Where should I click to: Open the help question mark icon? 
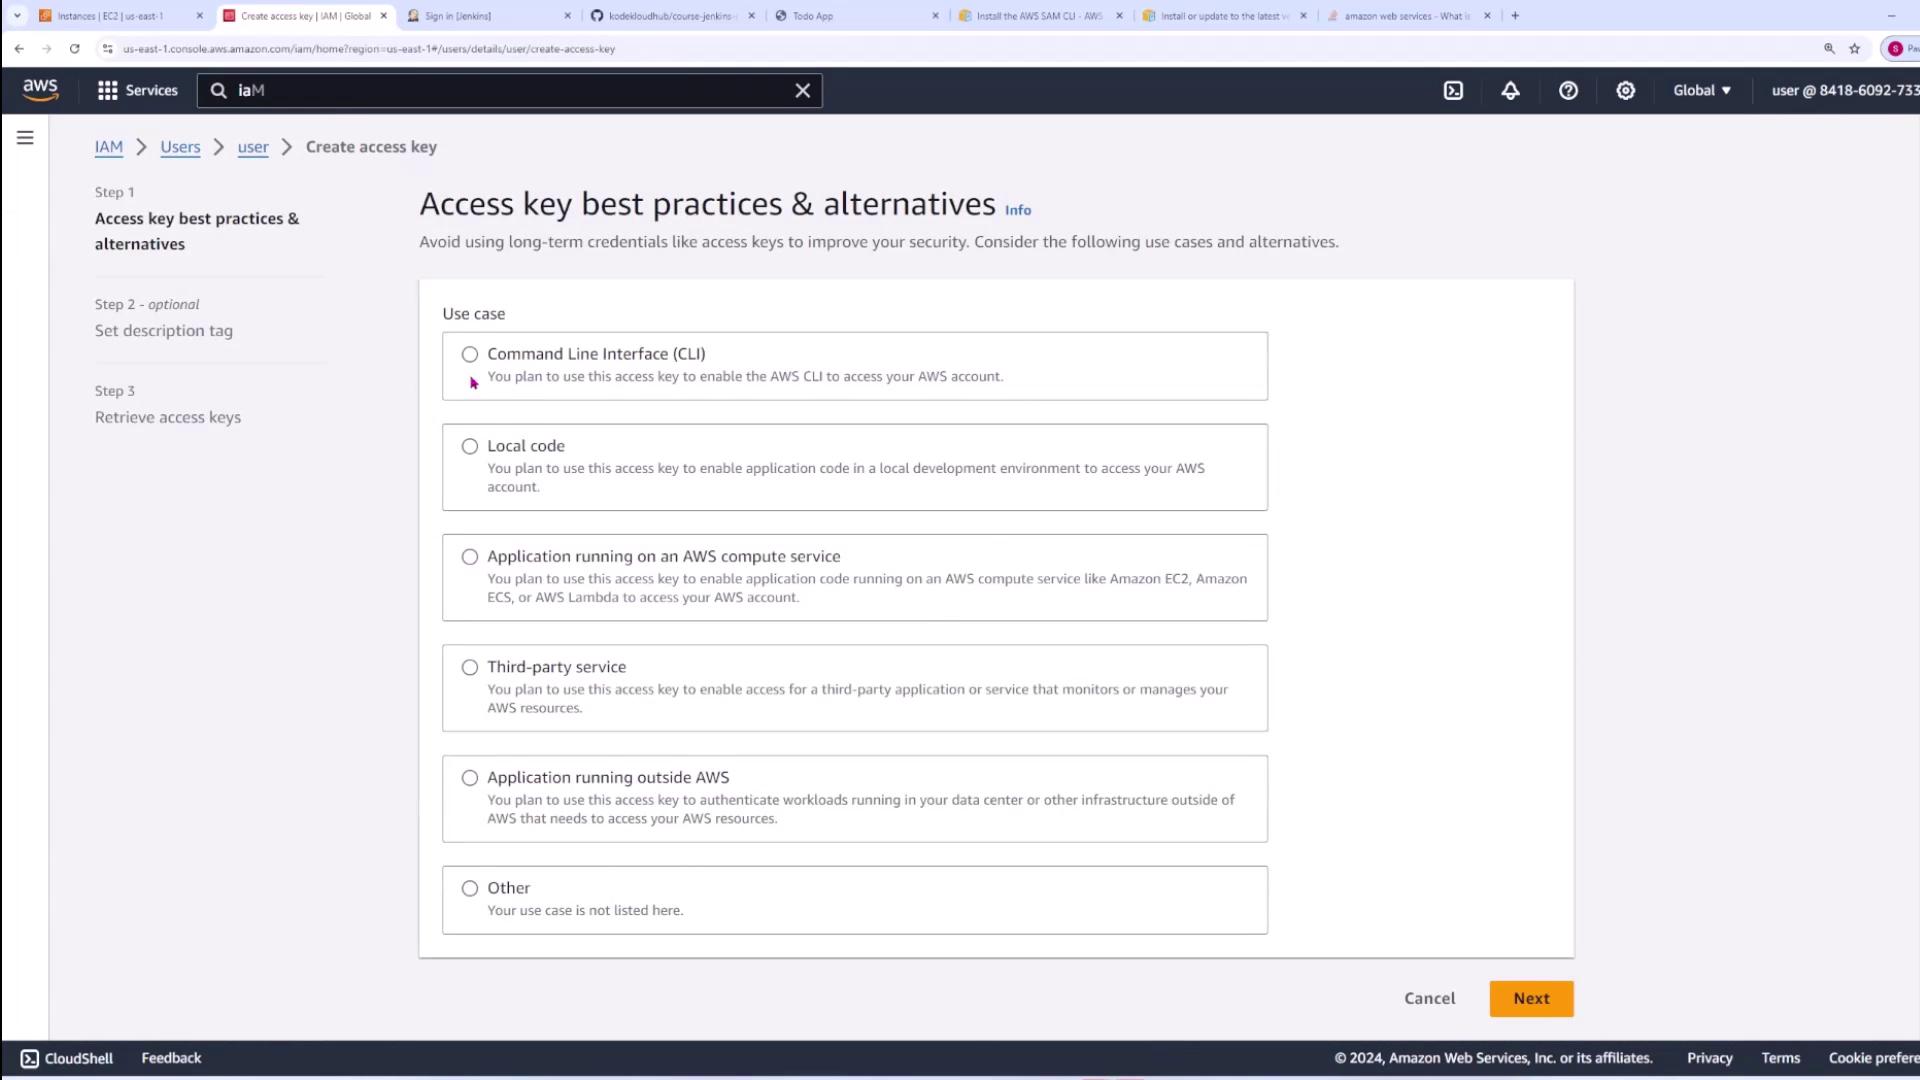point(1568,90)
